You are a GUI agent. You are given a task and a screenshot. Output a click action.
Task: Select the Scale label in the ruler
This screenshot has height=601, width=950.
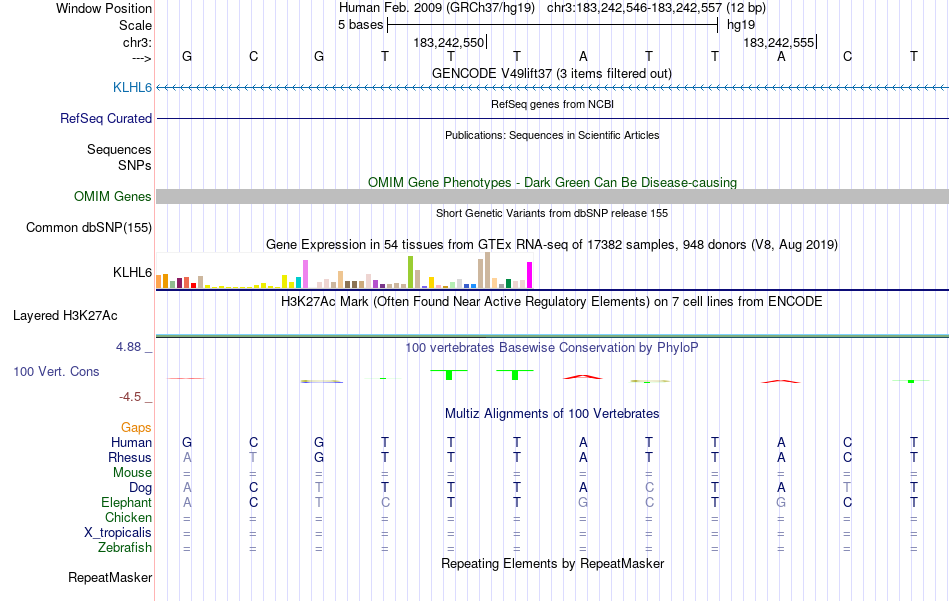point(135,25)
